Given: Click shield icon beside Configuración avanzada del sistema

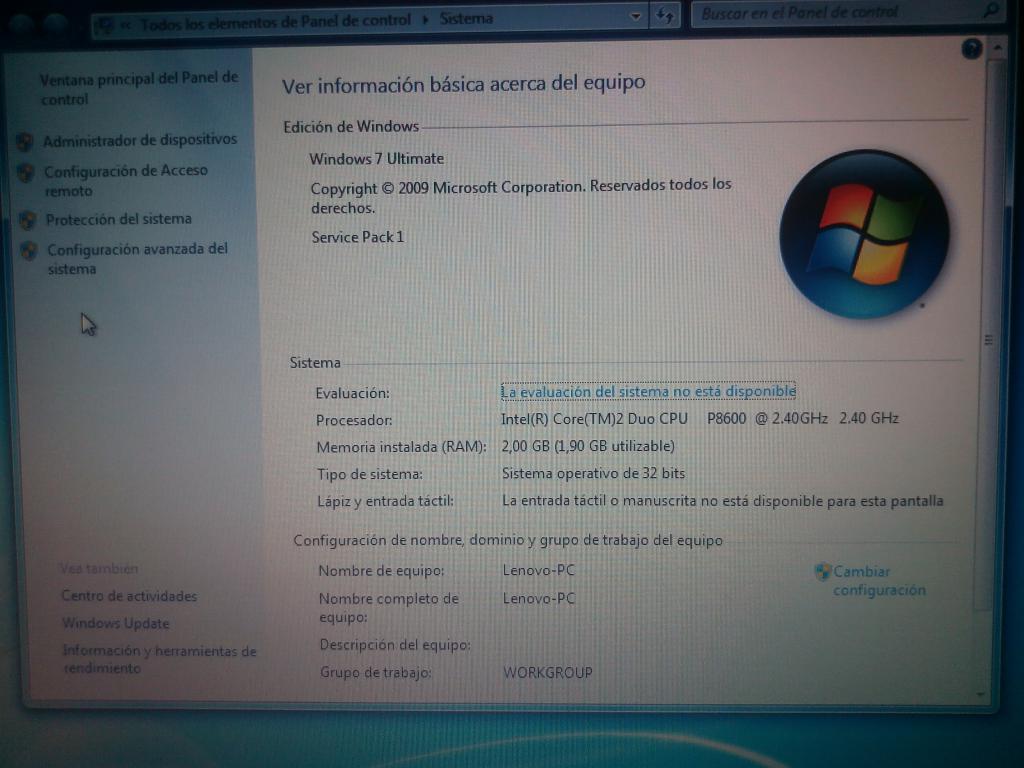Looking at the screenshot, I should [x=29, y=250].
